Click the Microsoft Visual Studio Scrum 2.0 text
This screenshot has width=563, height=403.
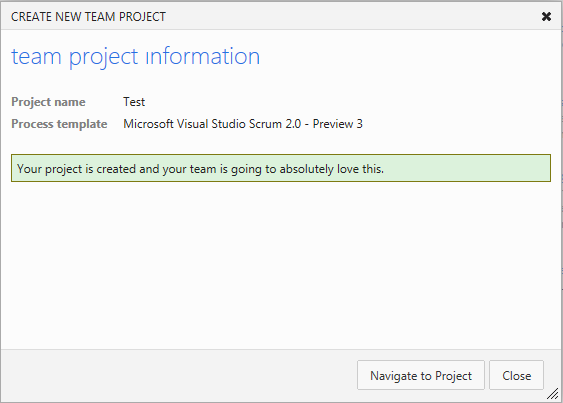pos(212,124)
